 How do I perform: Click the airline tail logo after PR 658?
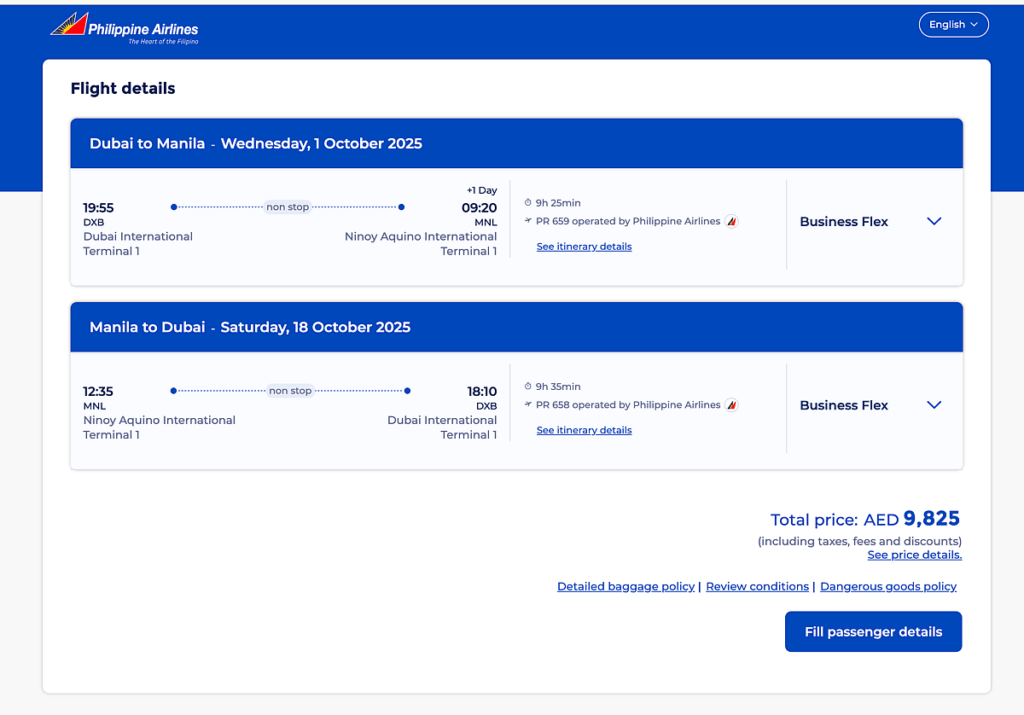pyautogui.click(x=731, y=405)
